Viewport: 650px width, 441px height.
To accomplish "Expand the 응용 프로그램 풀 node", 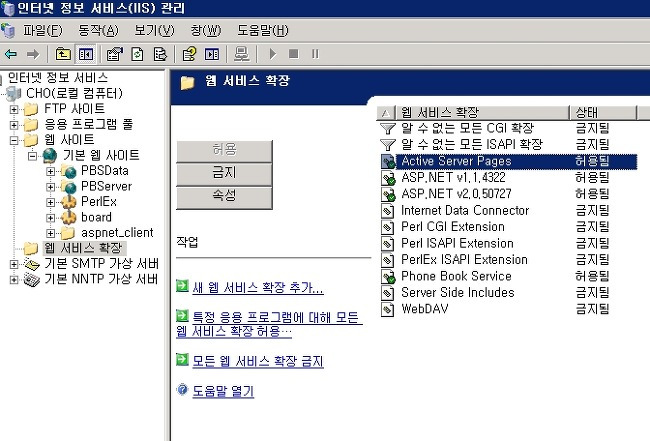I will click(x=14, y=125).
